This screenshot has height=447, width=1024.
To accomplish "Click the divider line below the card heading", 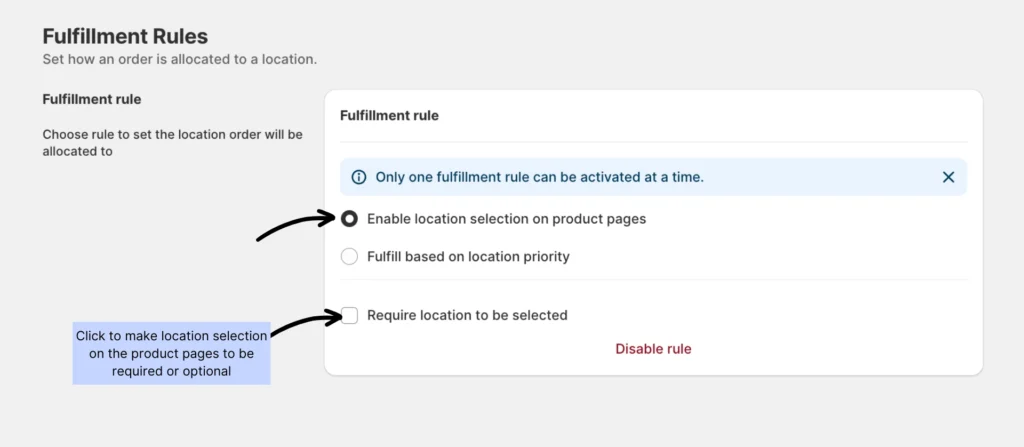I will pyautogui.click(x=653, y=142).
